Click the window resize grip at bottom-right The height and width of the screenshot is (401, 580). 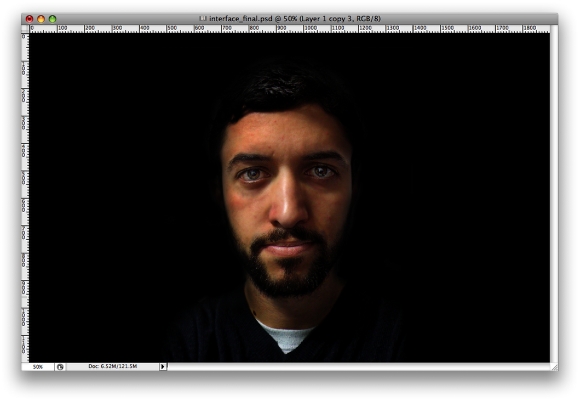554,367
